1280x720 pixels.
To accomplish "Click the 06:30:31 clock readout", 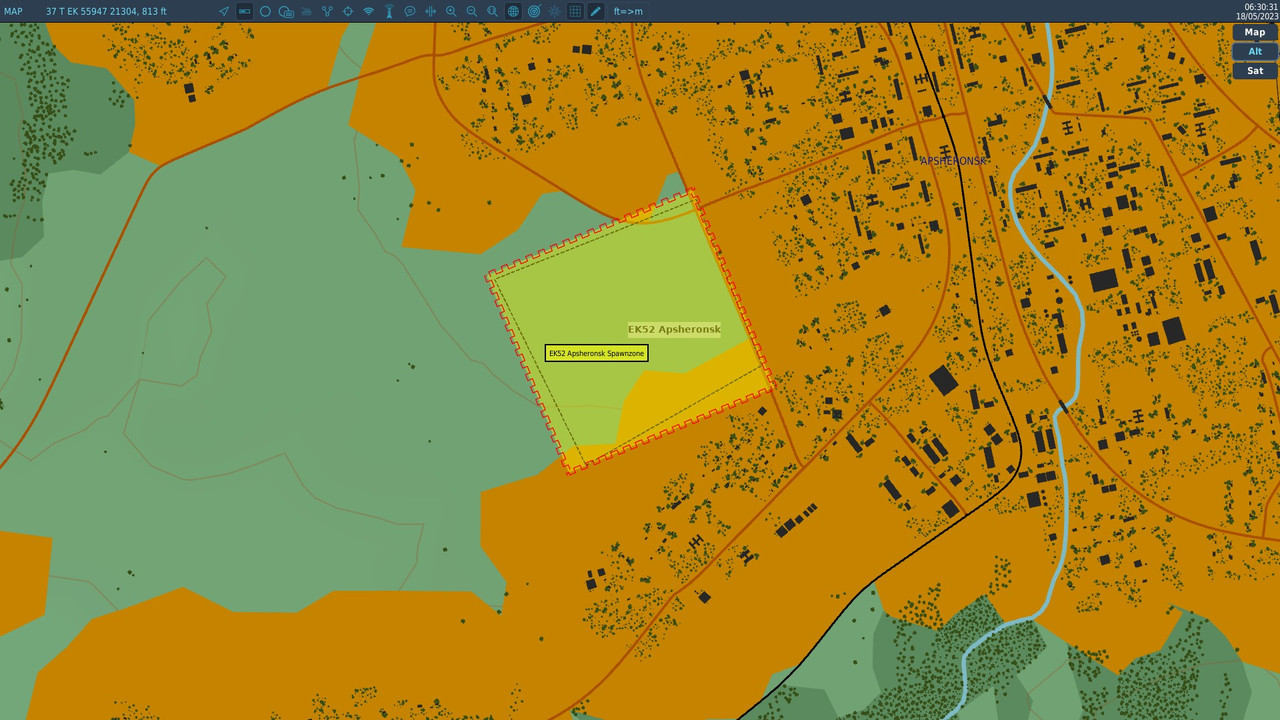I will [1261, 6].
